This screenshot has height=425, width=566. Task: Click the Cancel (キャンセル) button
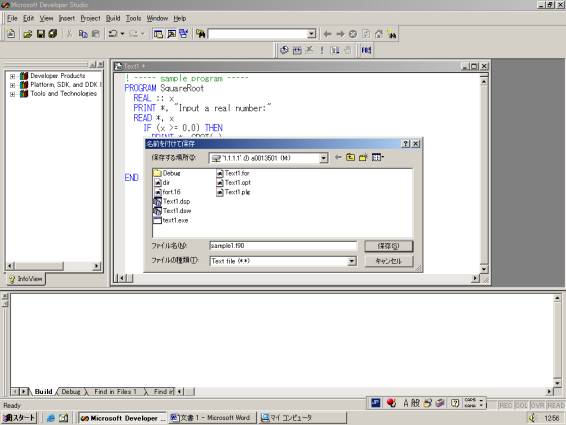click(388, 261)
